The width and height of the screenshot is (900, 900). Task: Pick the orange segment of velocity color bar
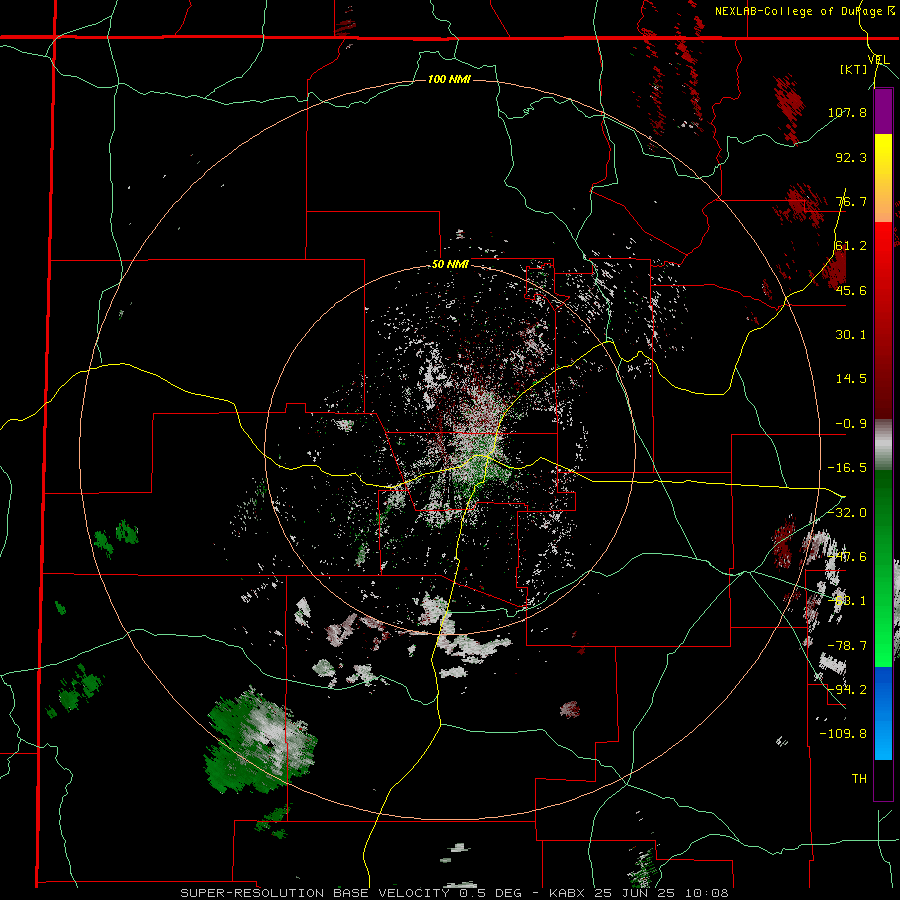pos(883,200)
